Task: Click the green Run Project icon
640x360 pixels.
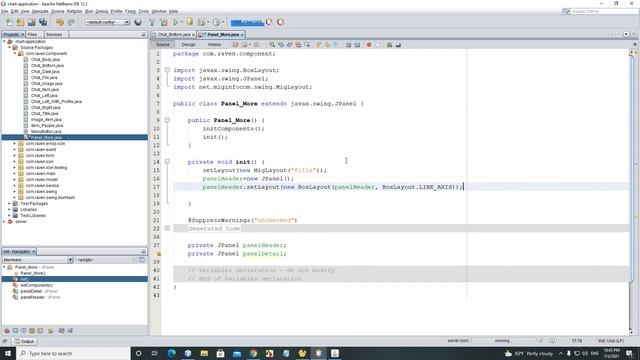Action: pos(176,22)
